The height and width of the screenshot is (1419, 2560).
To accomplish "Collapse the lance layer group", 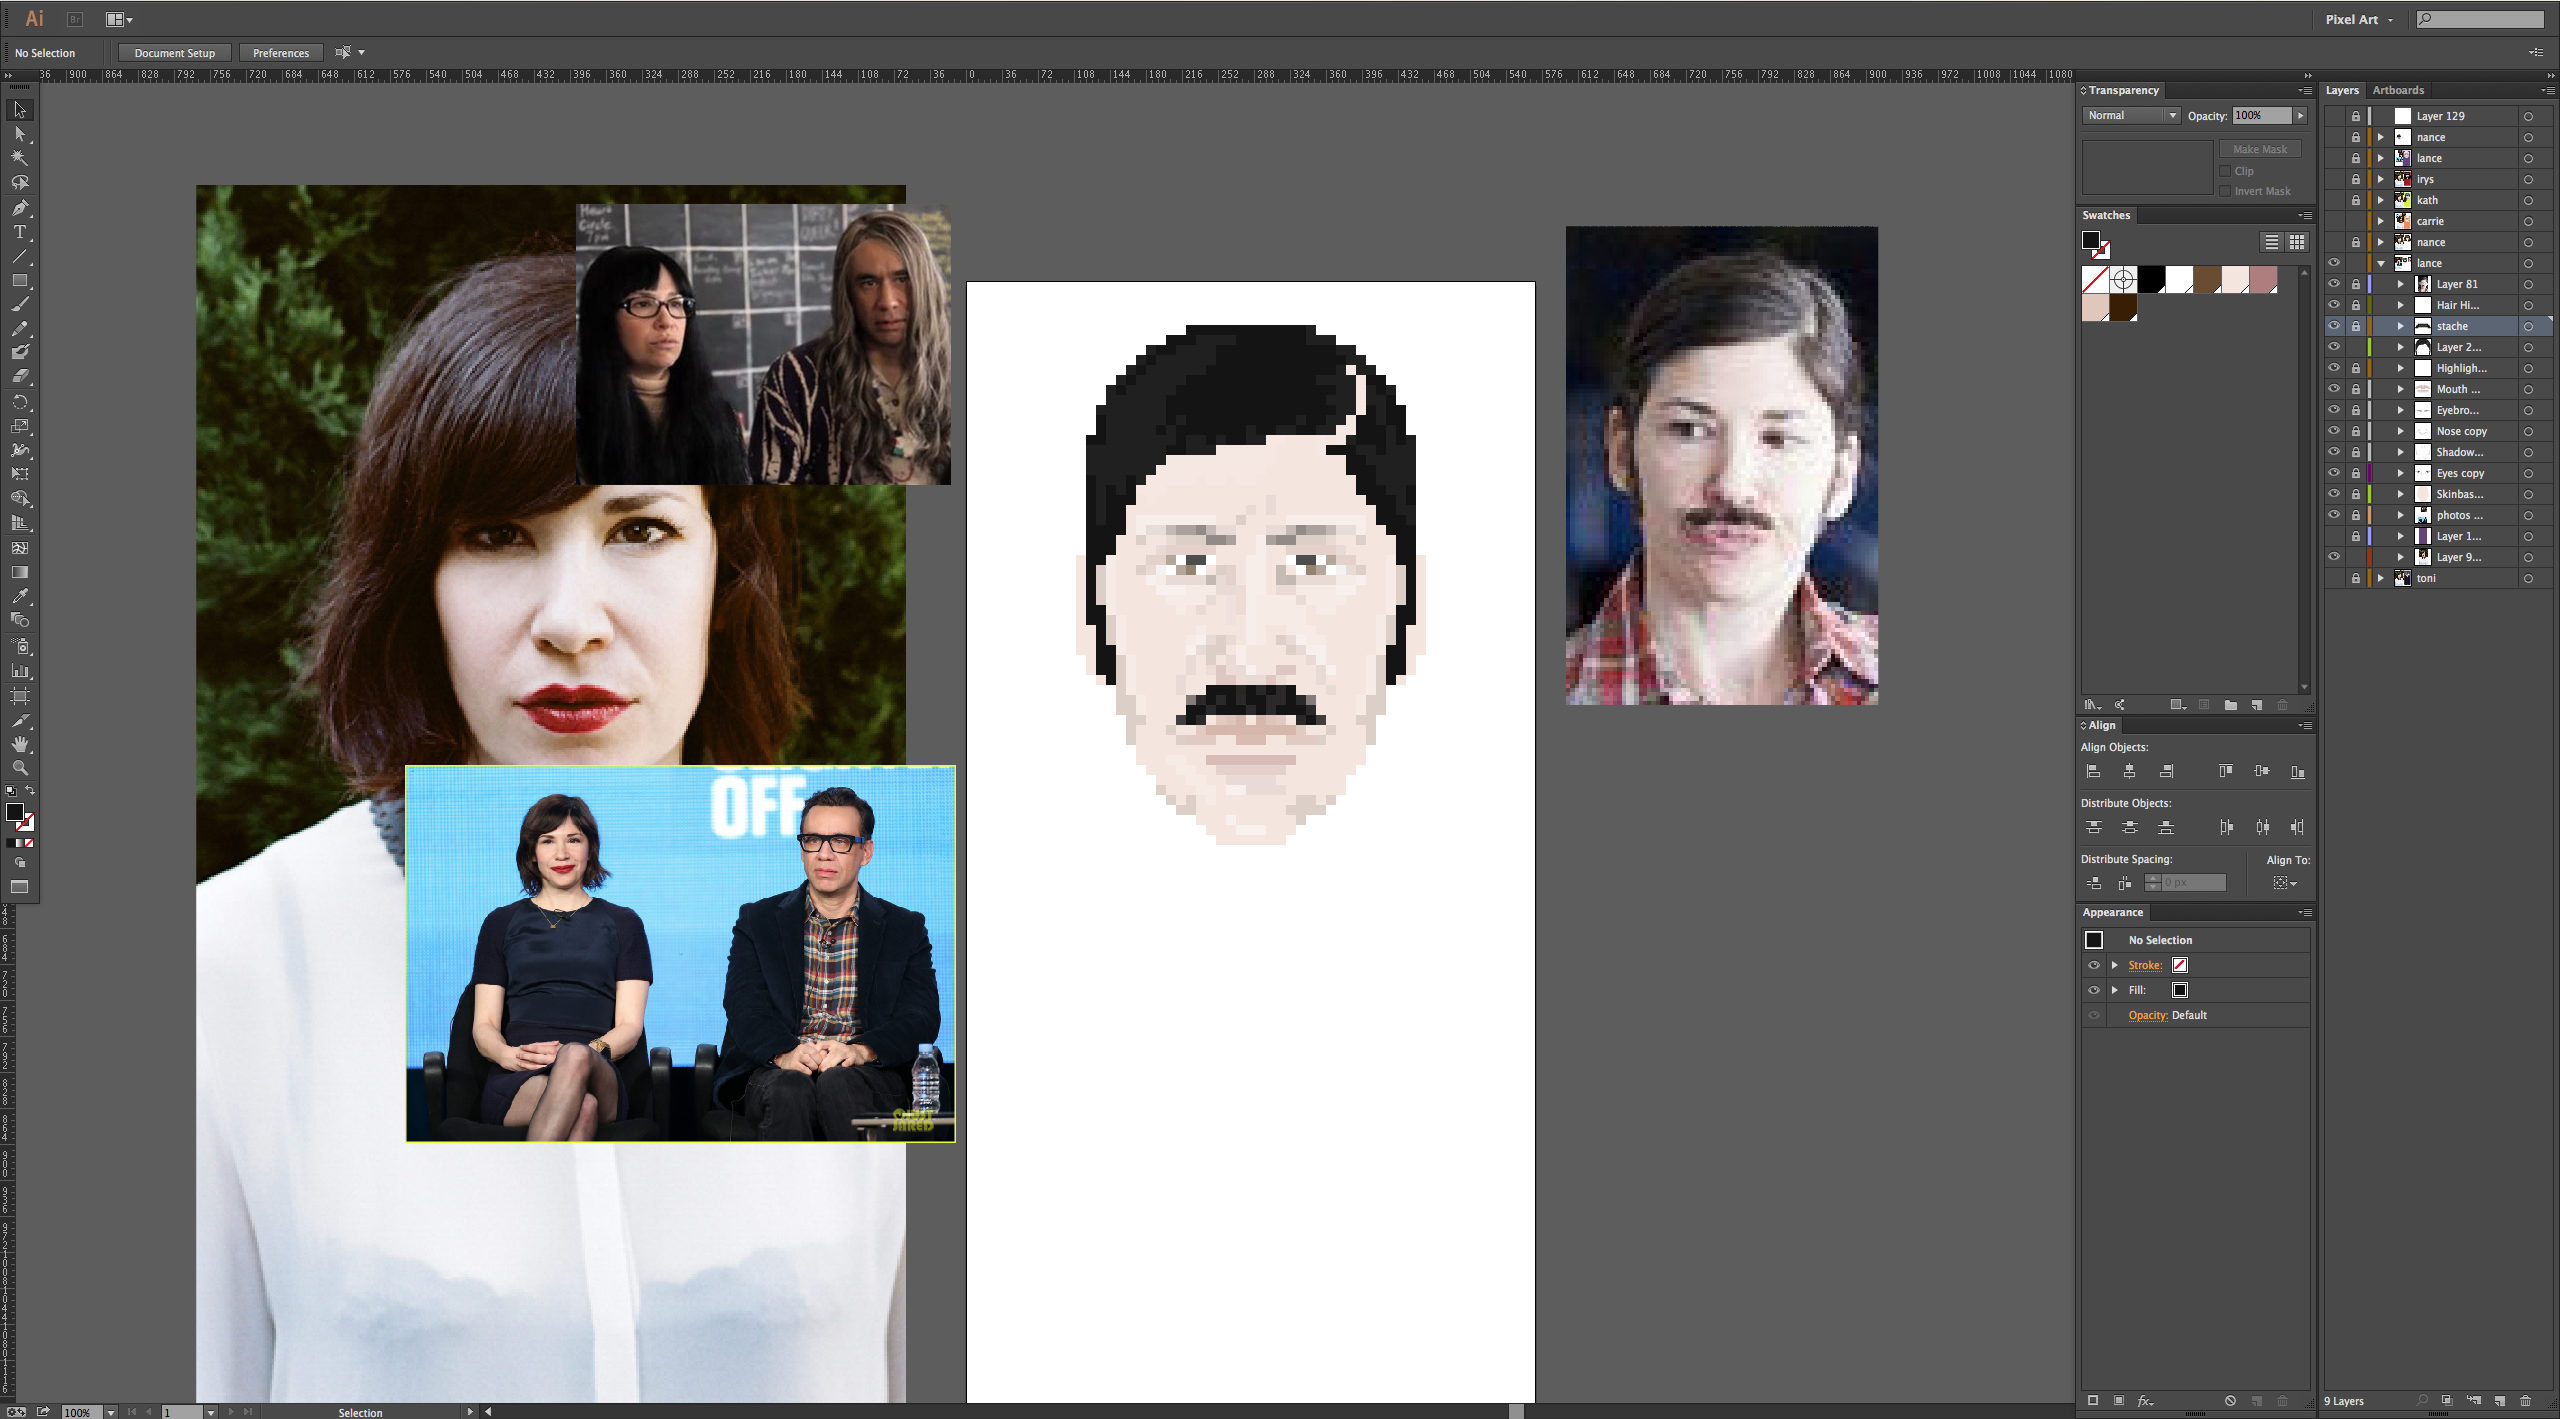I will [x=2381, y=263].
